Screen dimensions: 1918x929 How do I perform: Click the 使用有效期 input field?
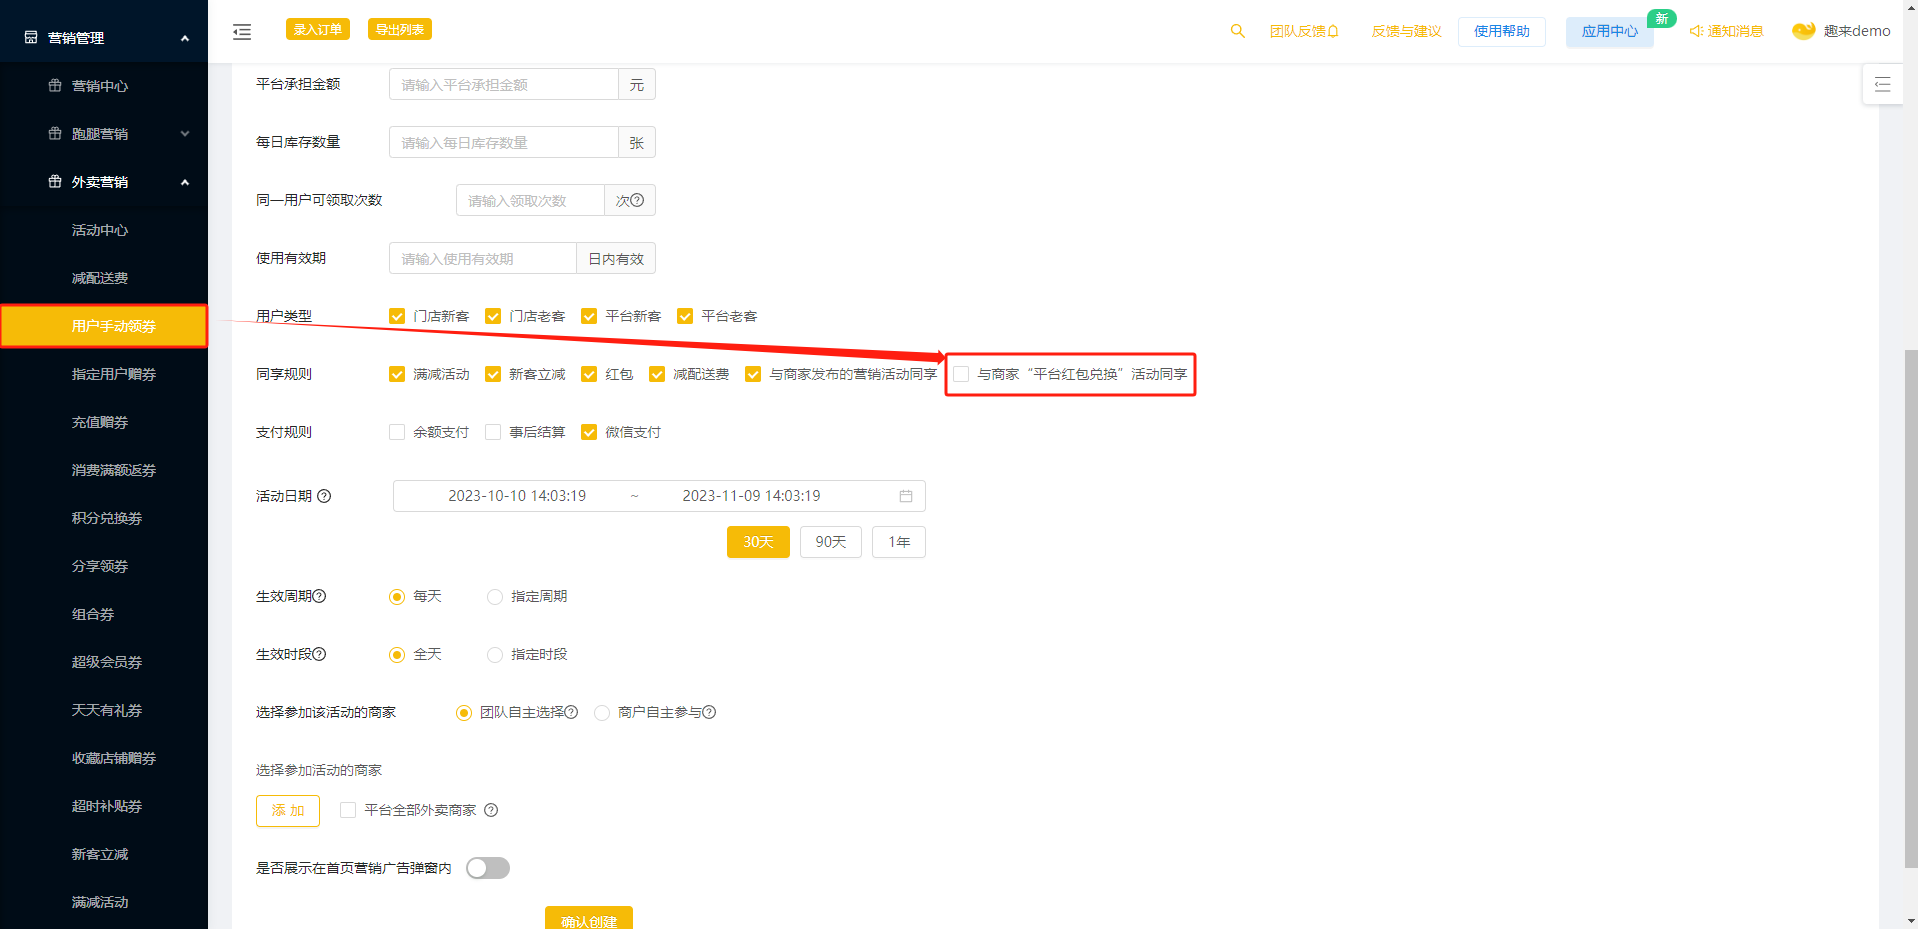point(483,259)
